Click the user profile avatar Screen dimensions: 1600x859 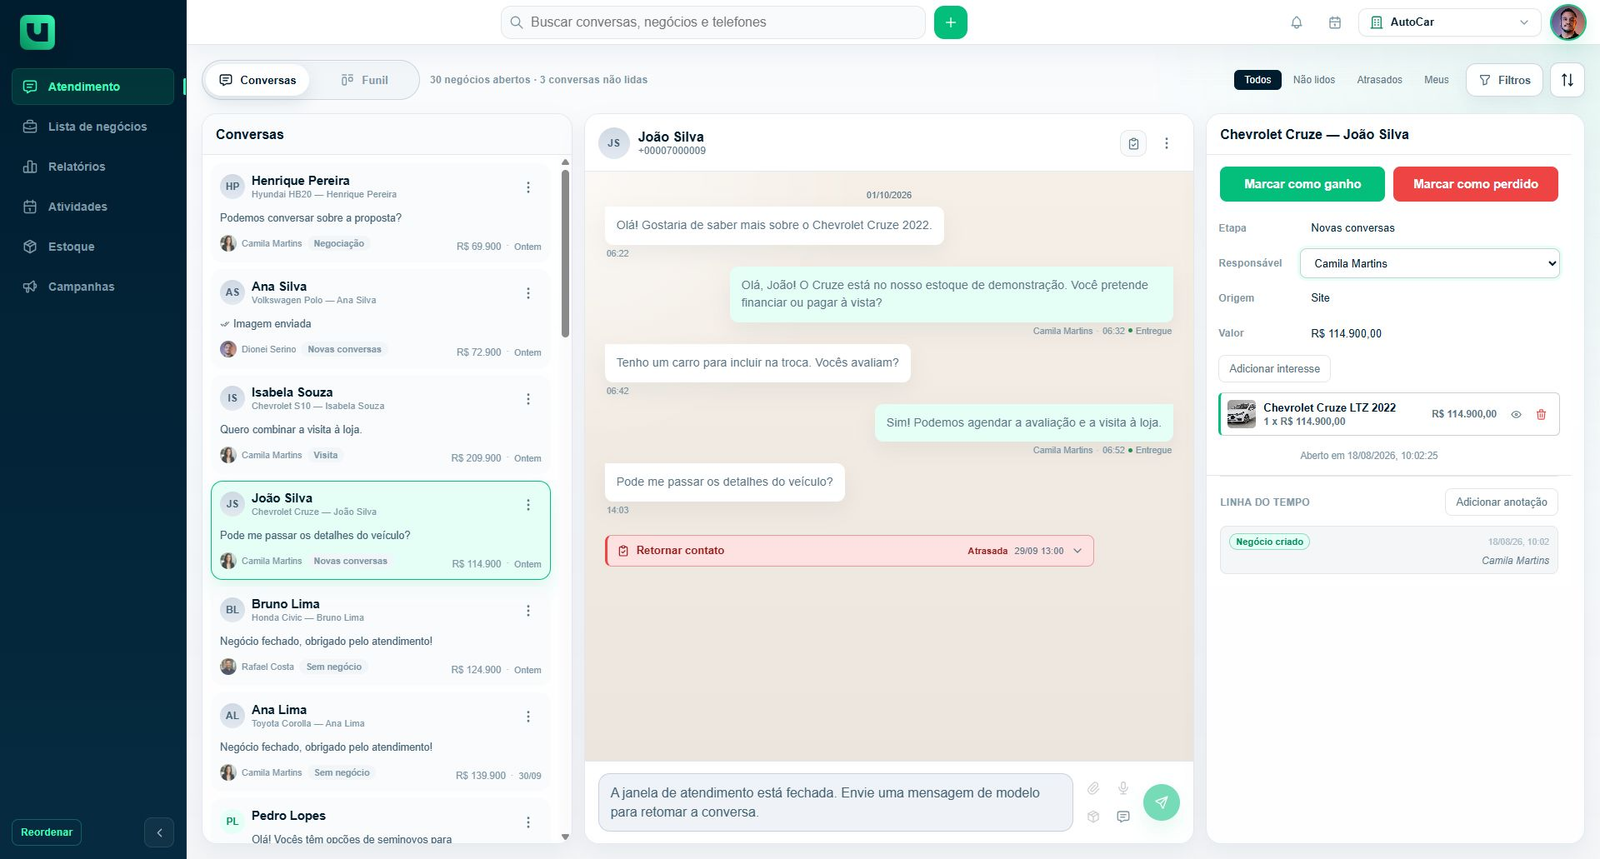tap(1567, 22)
